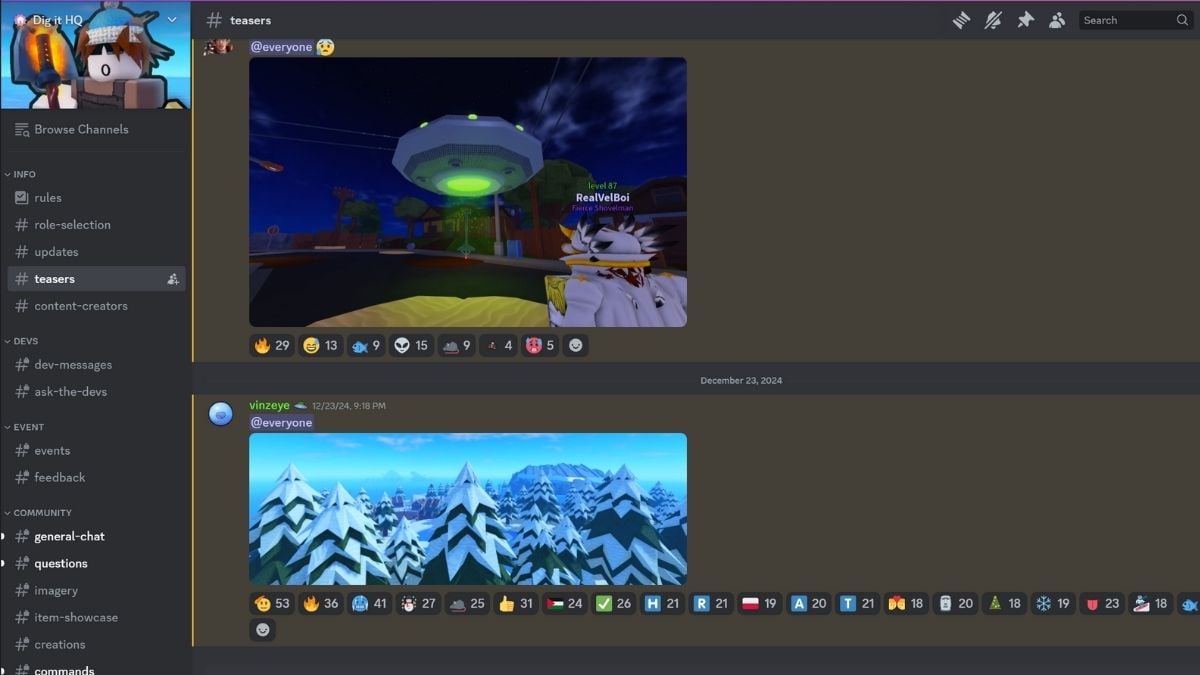The height and width of the screenshot is (675, 1200).
Task: Open pinned messages with the pin icon
Action: click(x=1025, y=20)
